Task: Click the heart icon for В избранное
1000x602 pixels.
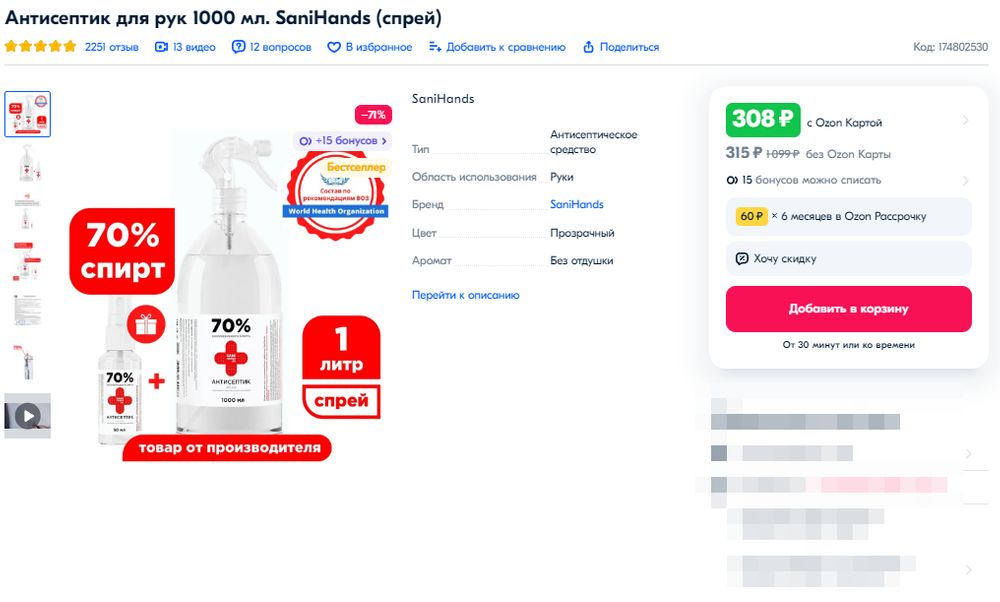Action: [334, 47]
